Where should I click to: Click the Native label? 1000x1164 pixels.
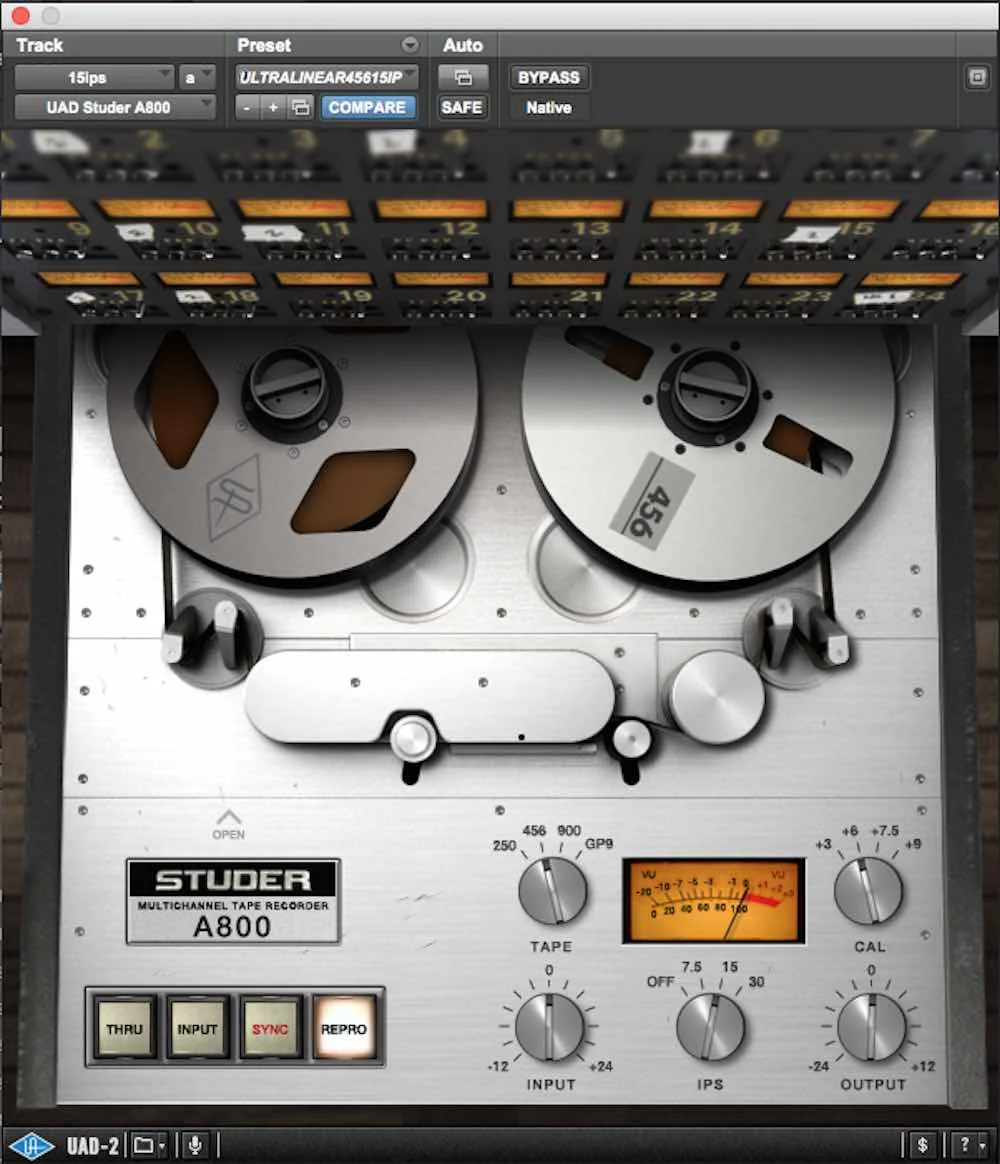(x=549, y=108)
